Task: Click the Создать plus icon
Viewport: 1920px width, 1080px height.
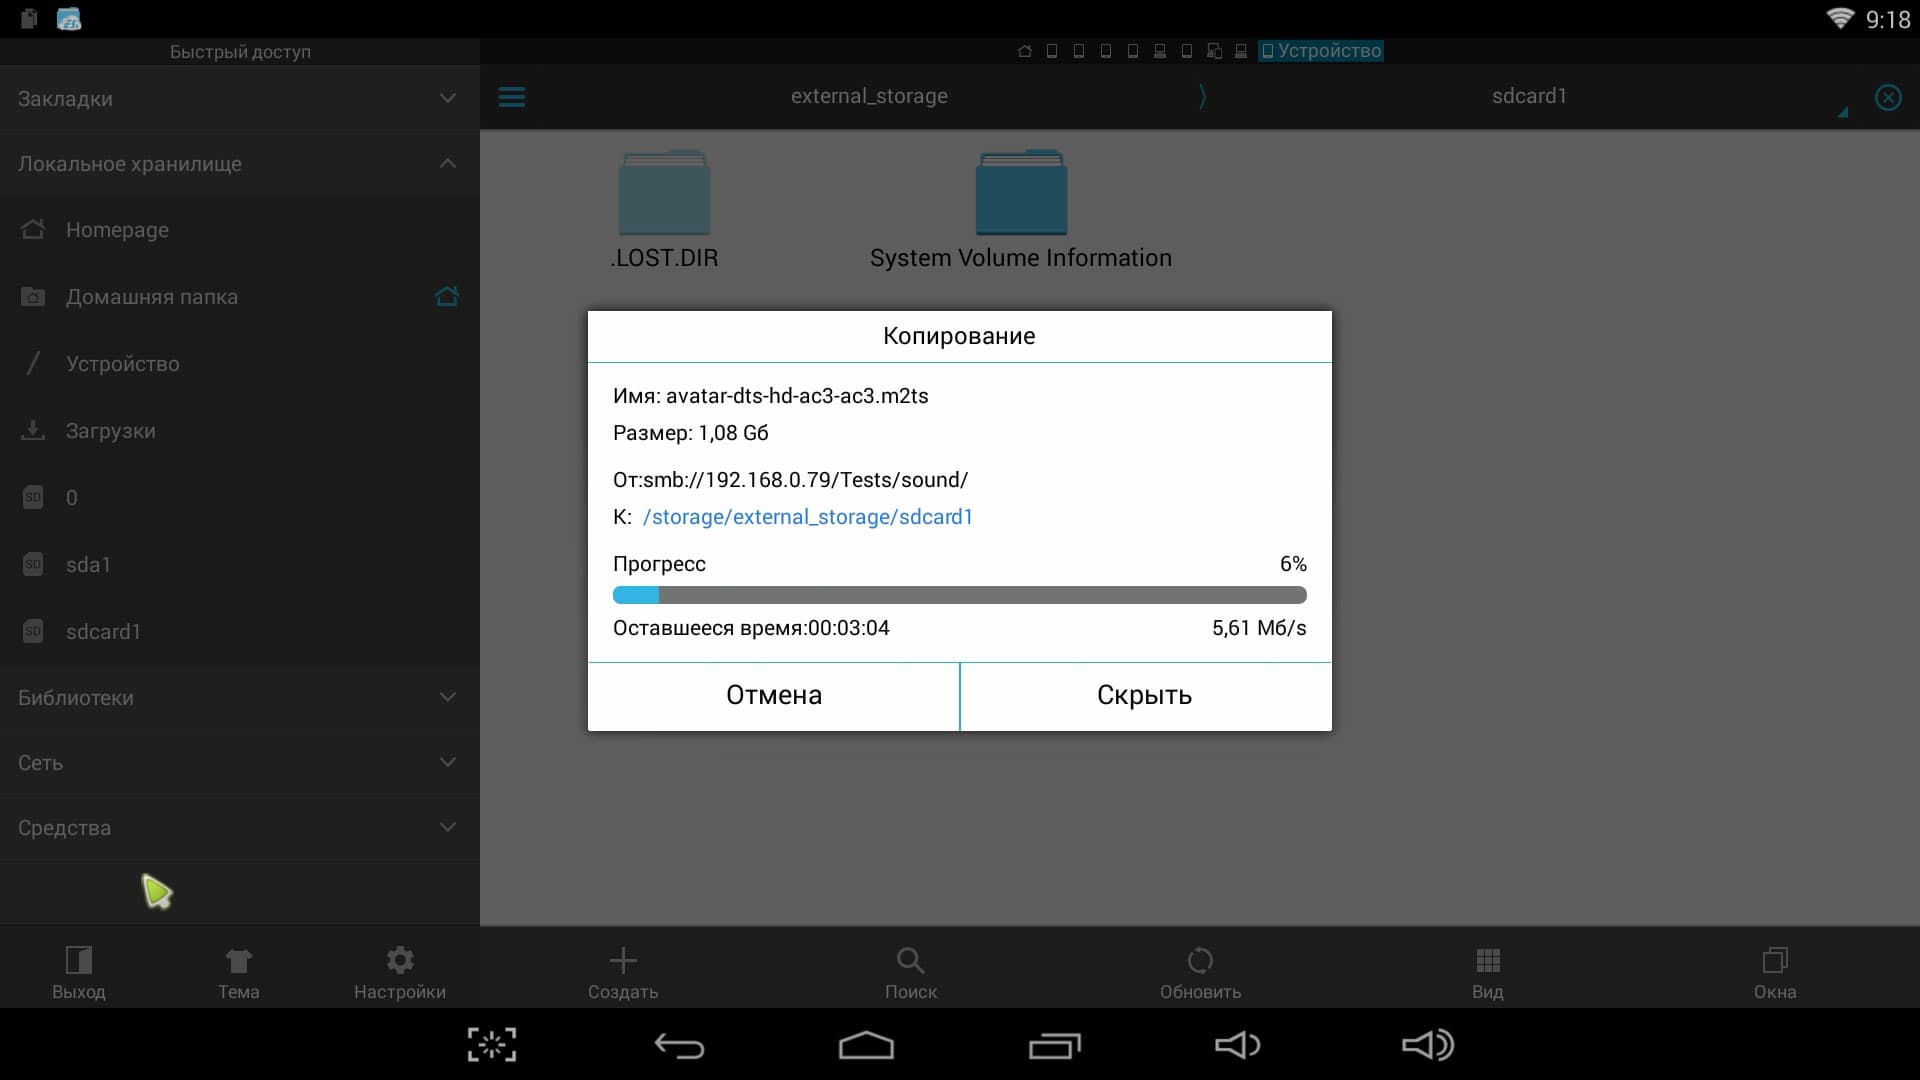Action: (x=622, y=961)
